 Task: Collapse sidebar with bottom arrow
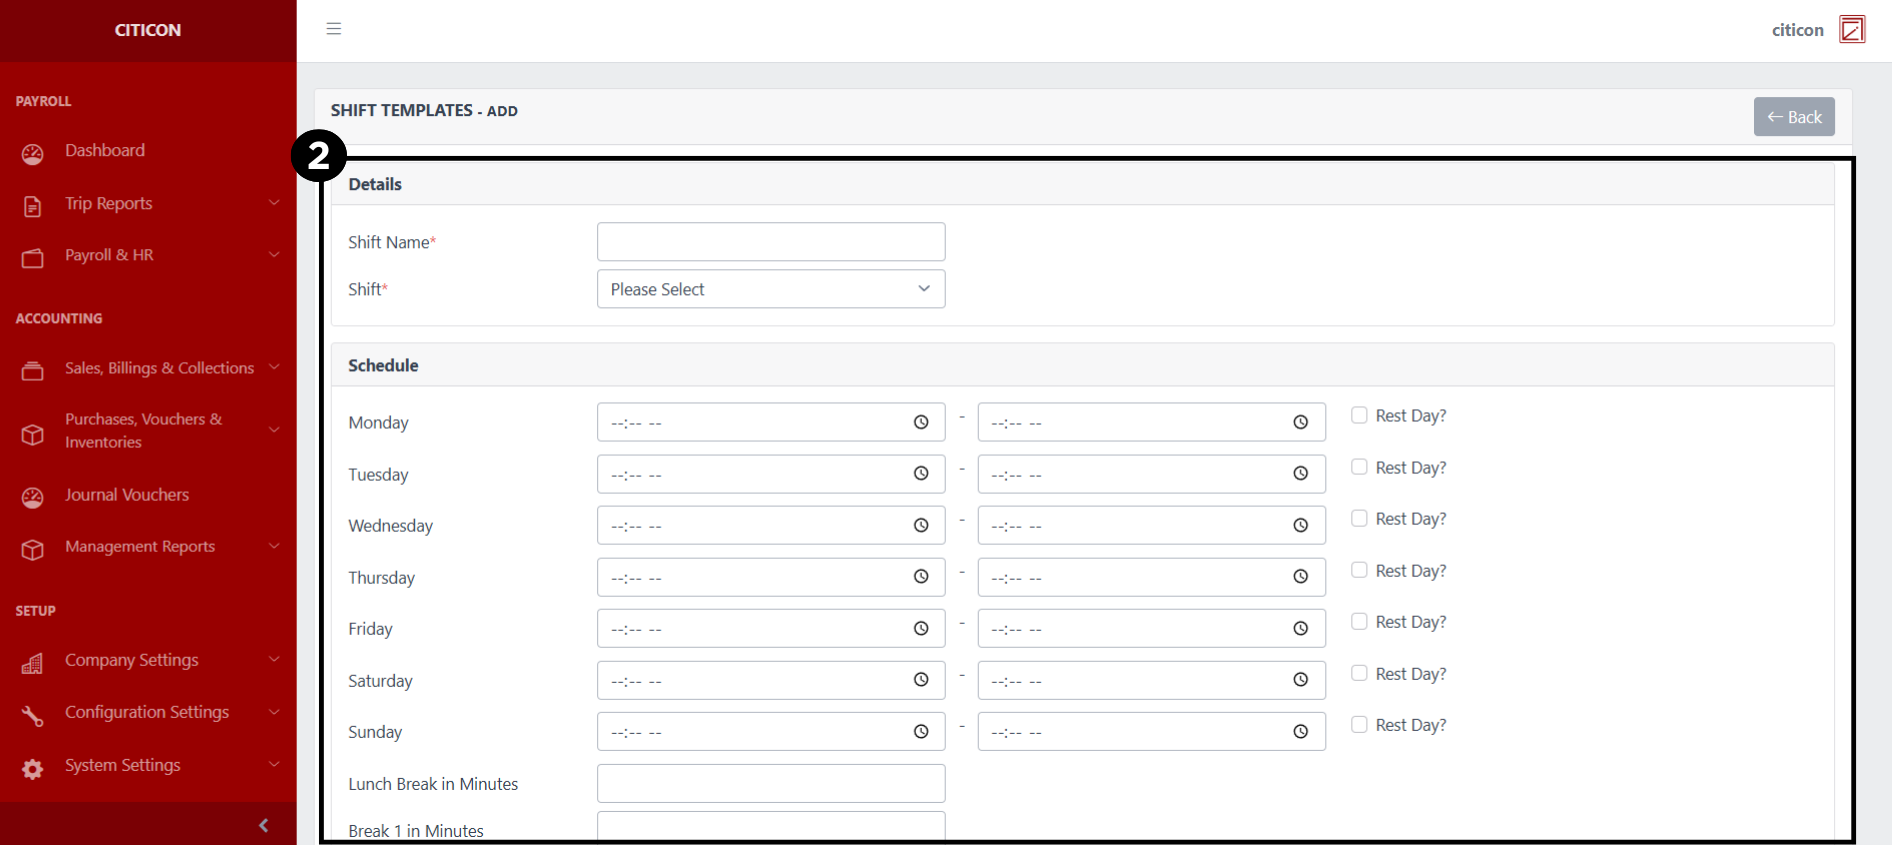pyautogui.click(x=263, y=825)
